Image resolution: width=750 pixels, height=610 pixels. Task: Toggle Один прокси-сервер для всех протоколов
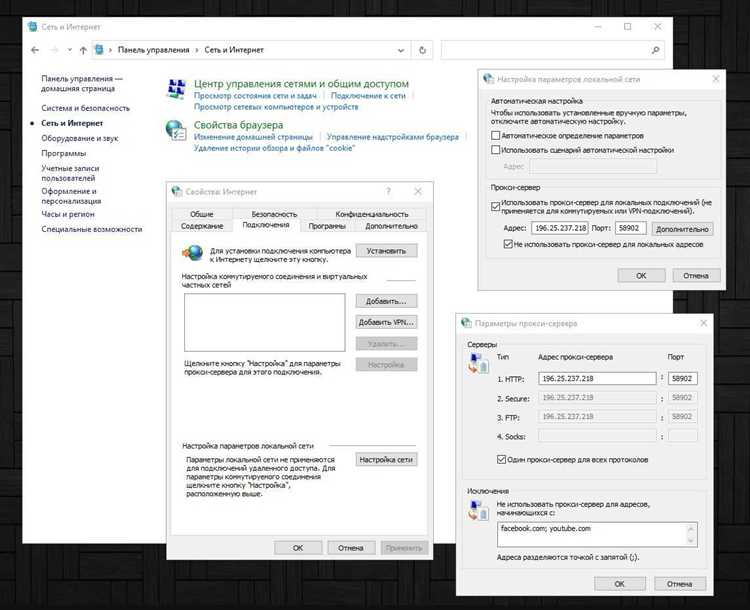(x=501, y=460)
